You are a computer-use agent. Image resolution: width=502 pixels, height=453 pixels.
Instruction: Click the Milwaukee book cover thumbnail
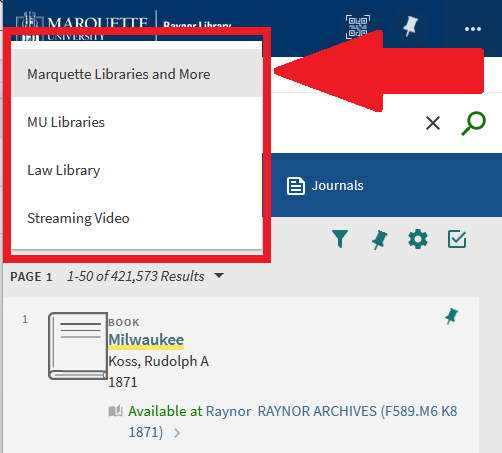[x=78, y=346]
